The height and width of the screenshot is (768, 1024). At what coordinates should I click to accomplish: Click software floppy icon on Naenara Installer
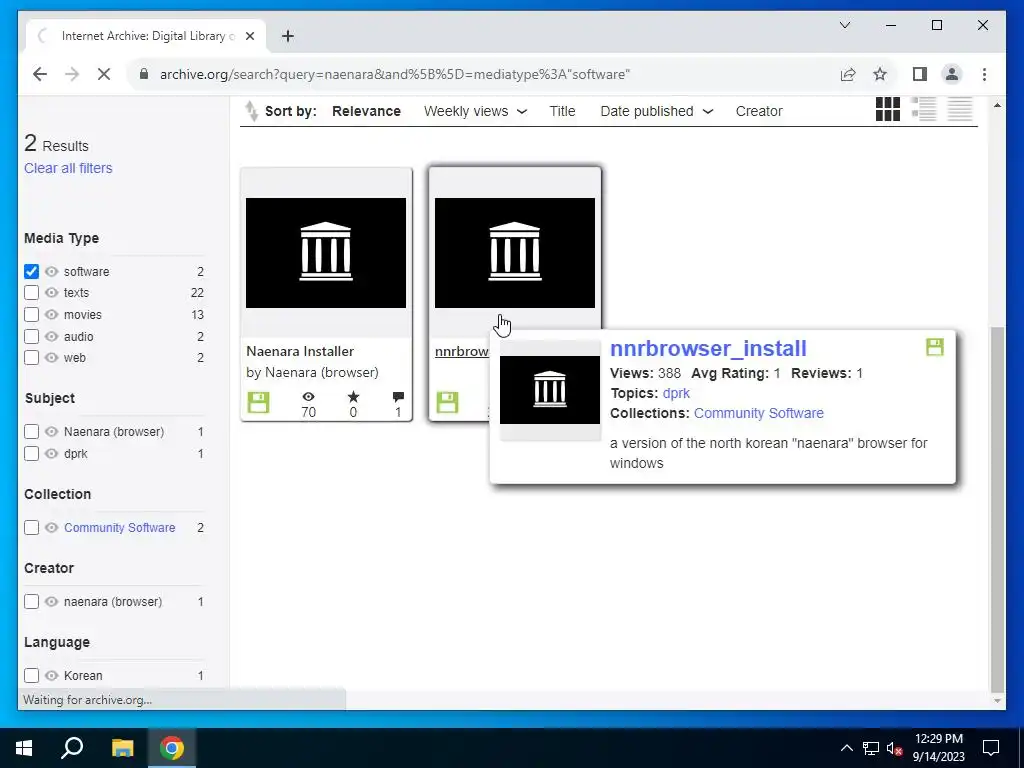click(259, 402)
